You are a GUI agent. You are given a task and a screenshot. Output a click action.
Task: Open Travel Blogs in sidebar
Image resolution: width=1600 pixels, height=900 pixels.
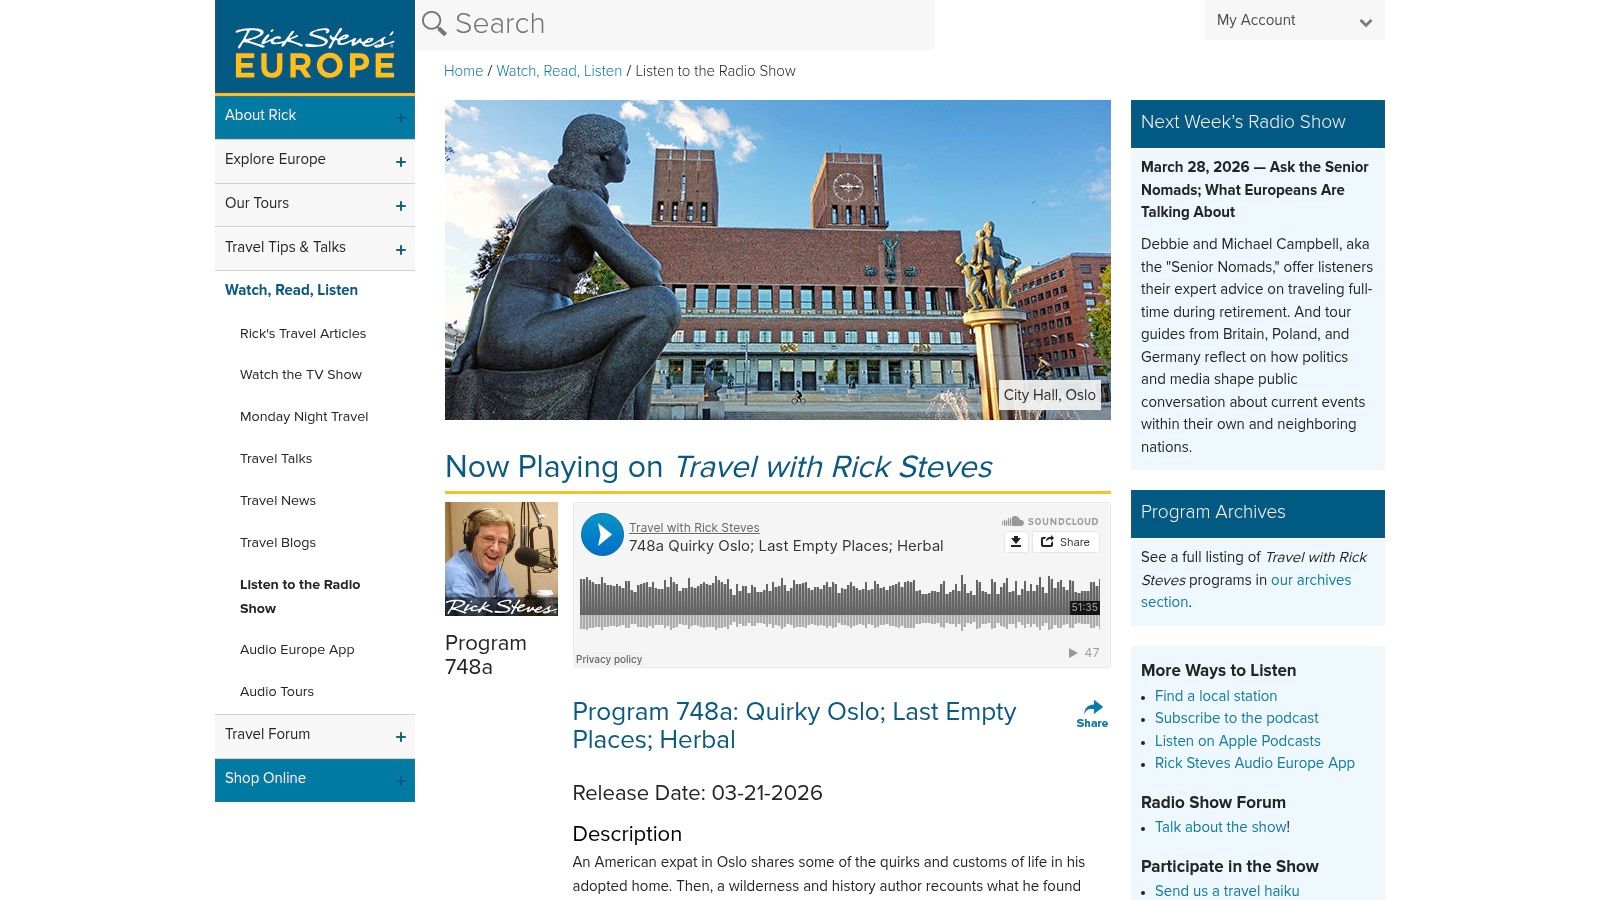pyautogui.click(x=278, y=543)
